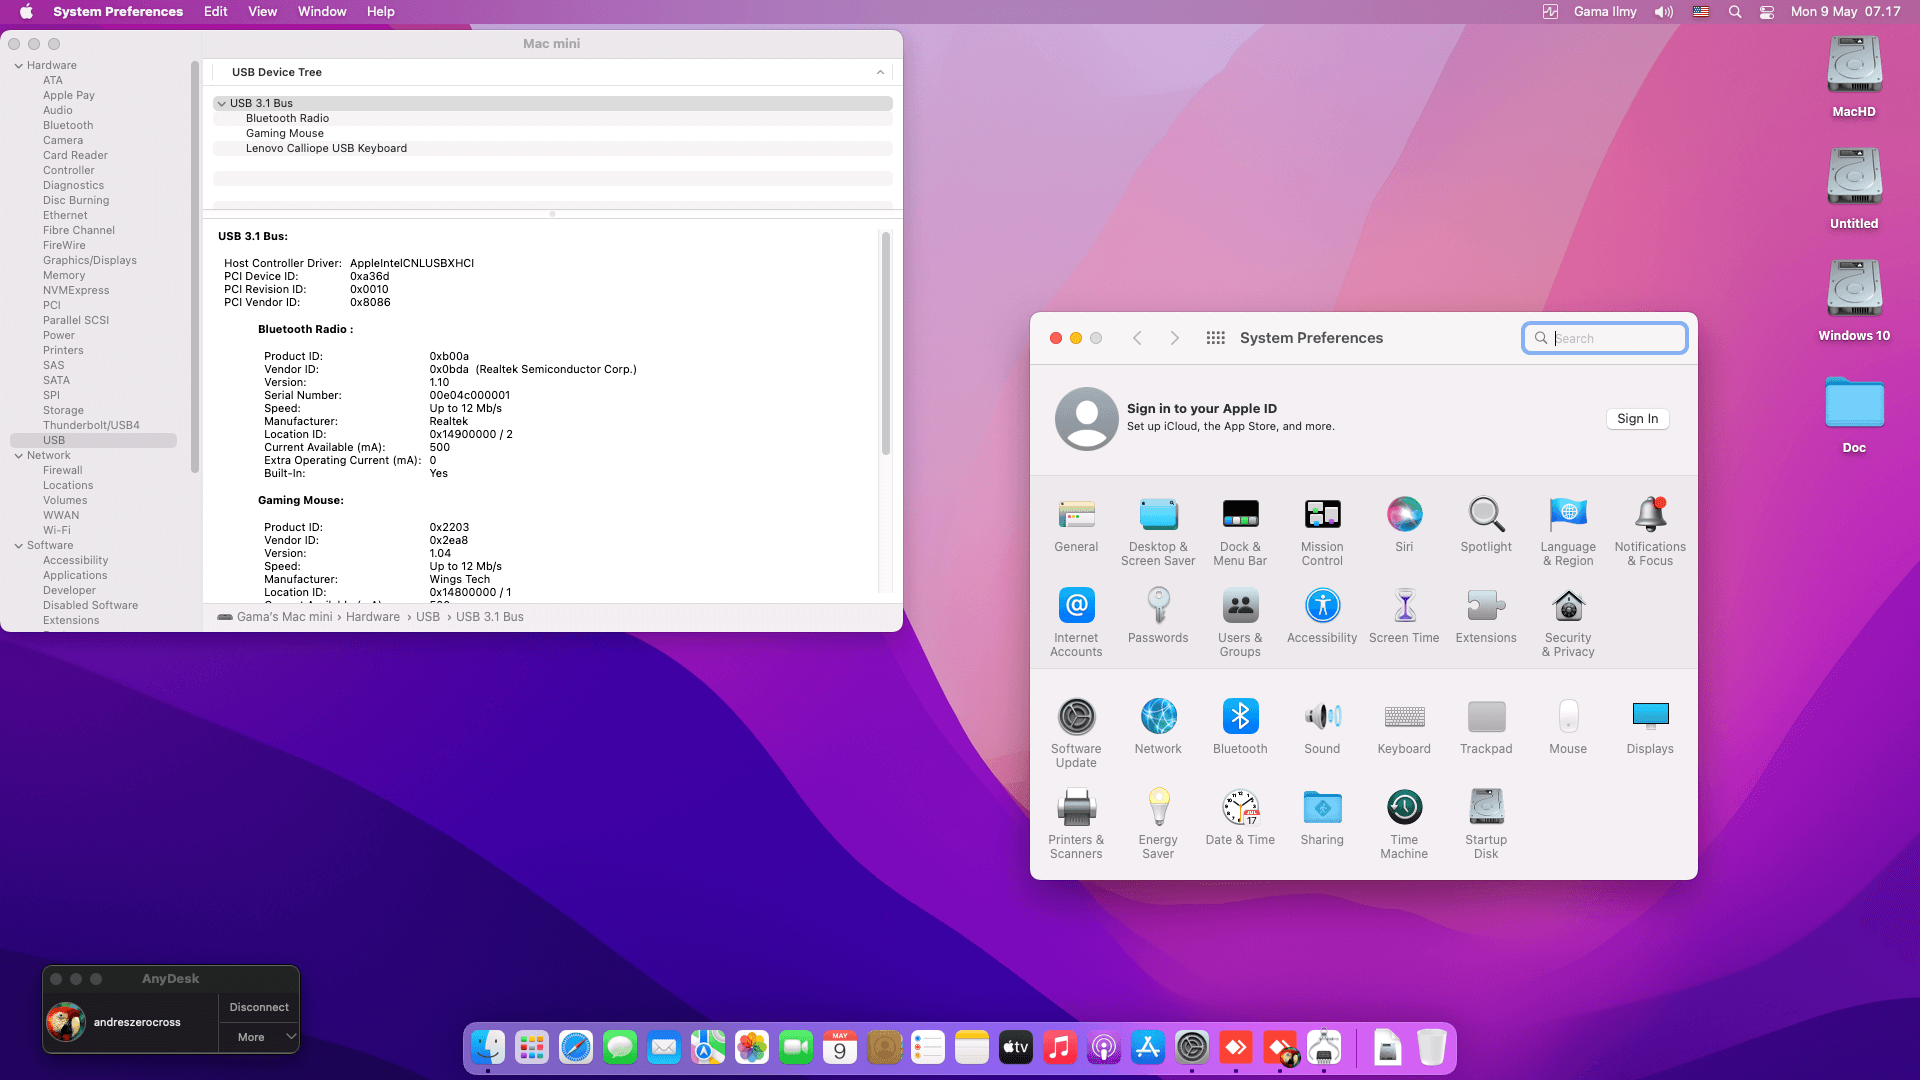Select Graphics/Displays in hardware sidebar
Viewport: 1920px width, 1080px height.
(x=89, y=260)
